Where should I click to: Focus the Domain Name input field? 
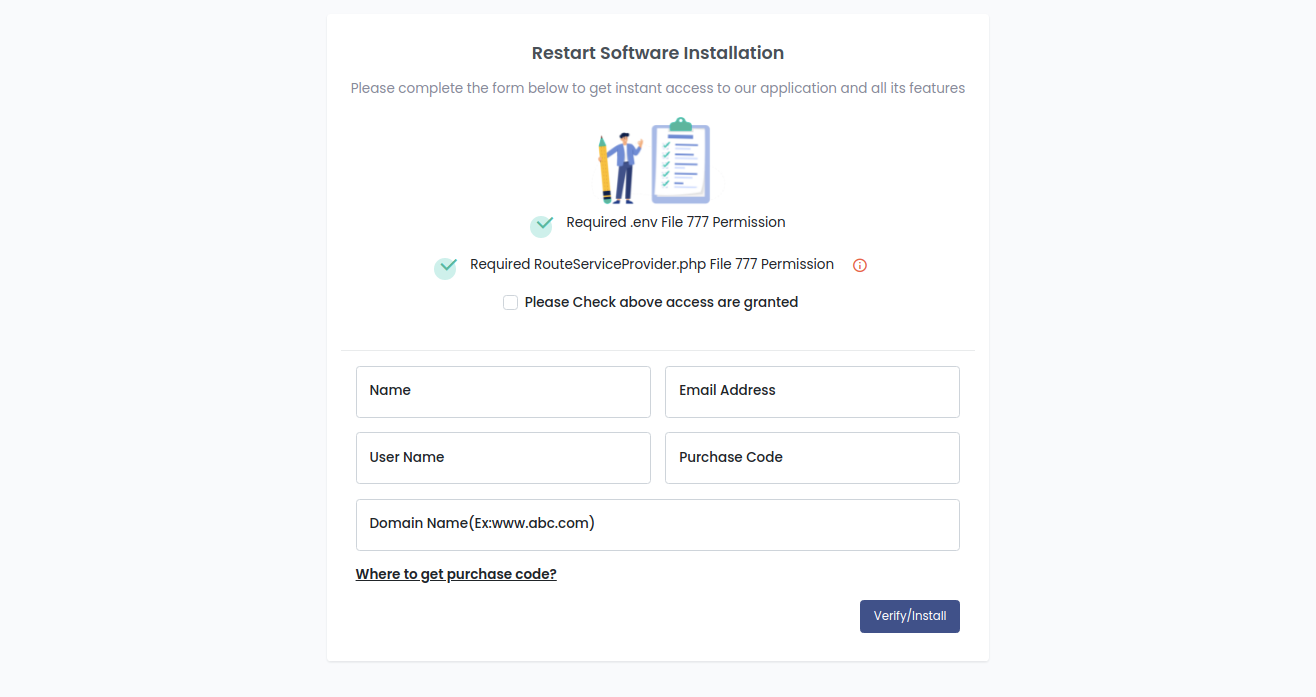click(657, 524)
